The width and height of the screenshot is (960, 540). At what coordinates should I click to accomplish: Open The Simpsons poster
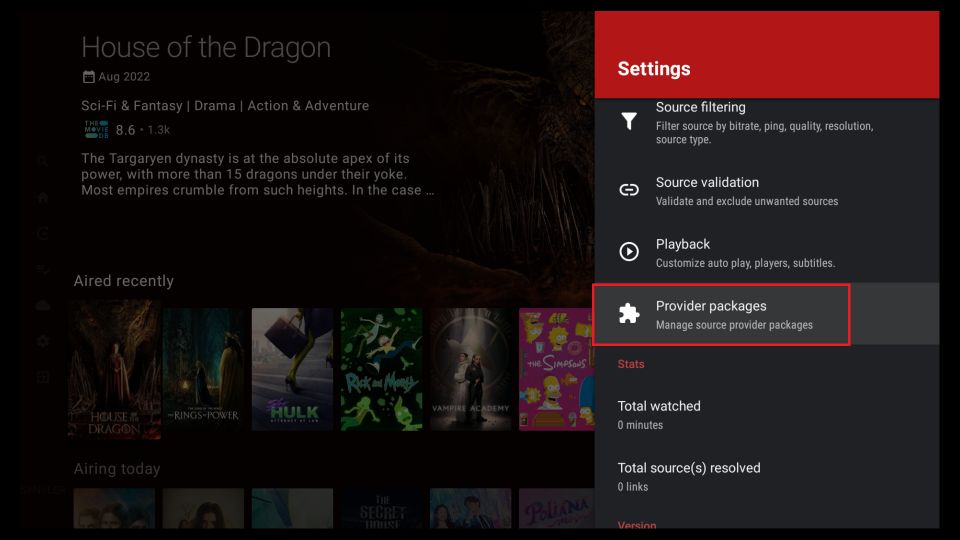557,369
